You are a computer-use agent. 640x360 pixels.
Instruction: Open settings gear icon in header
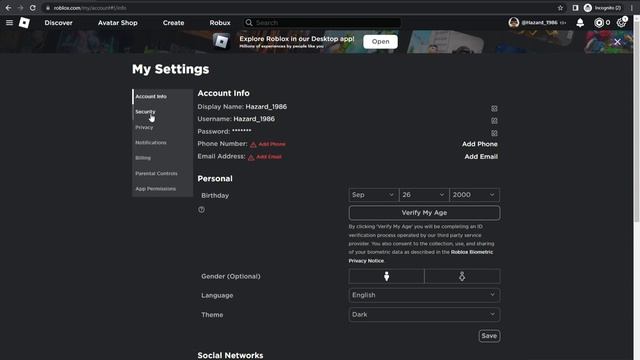tap(621, 22)
